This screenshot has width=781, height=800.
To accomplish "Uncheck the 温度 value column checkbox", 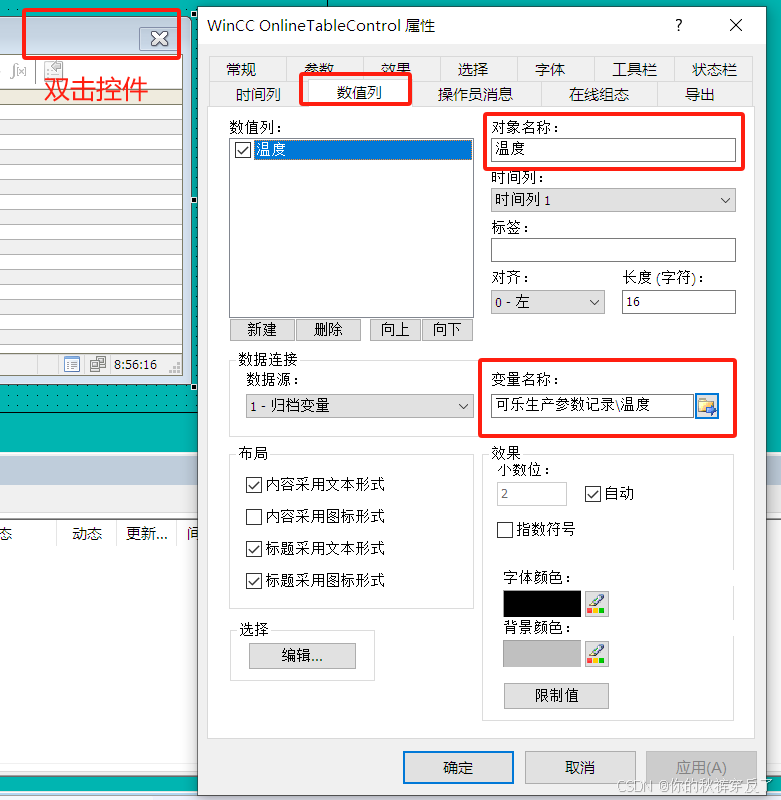I will [243, 150].
